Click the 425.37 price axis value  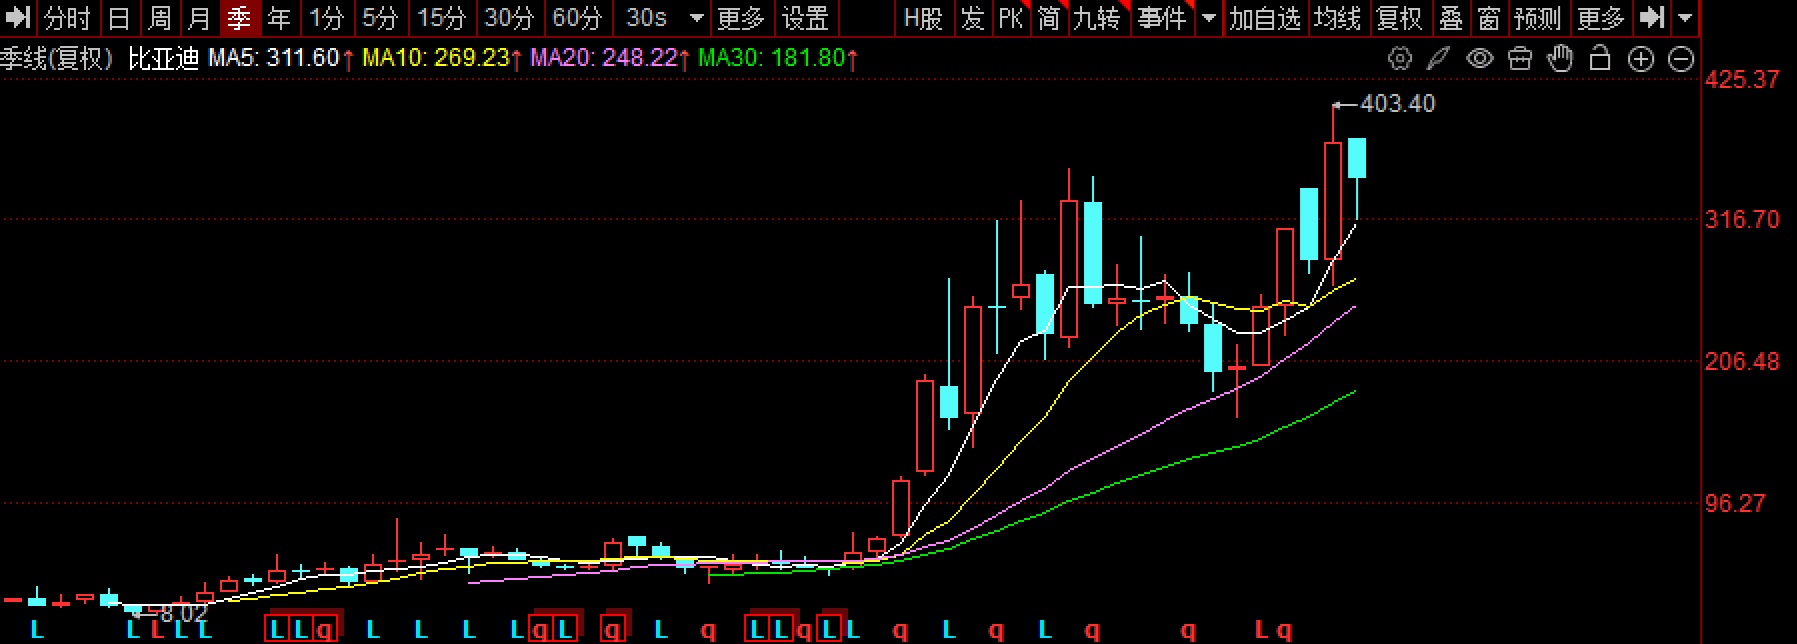pyautogui.click(x=1742, y=79)
